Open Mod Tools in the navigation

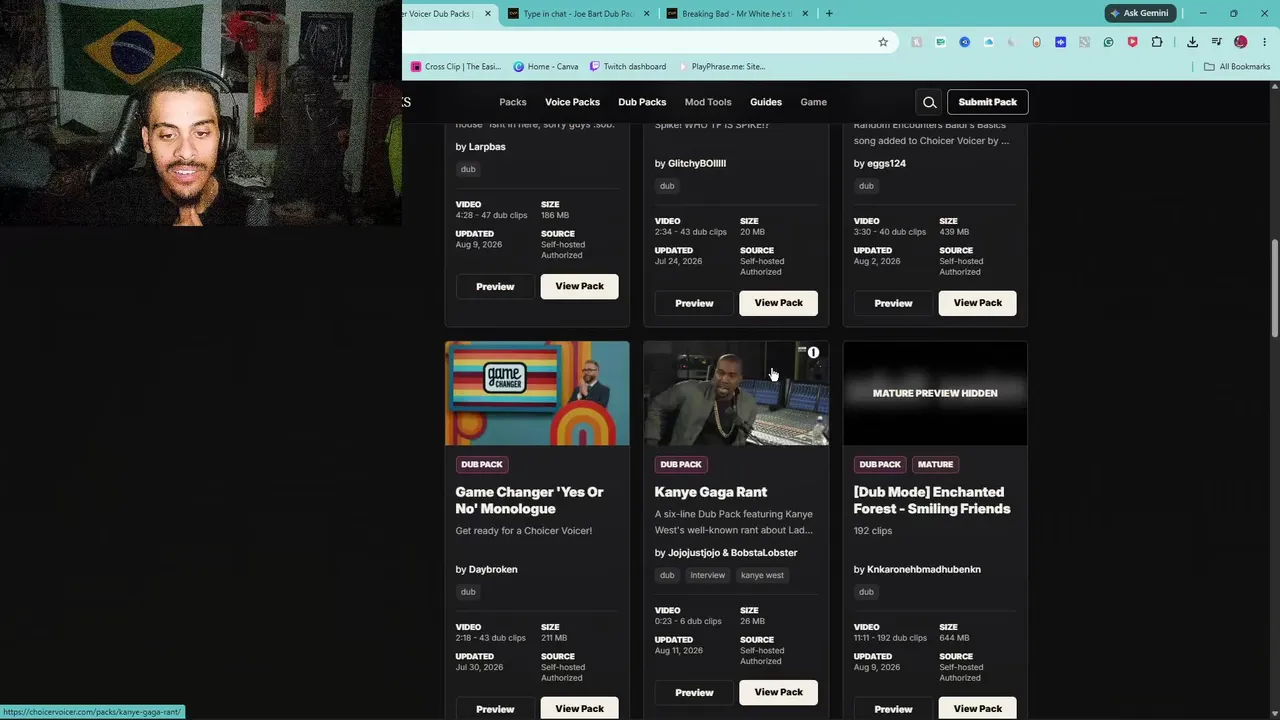coord(708,102)
